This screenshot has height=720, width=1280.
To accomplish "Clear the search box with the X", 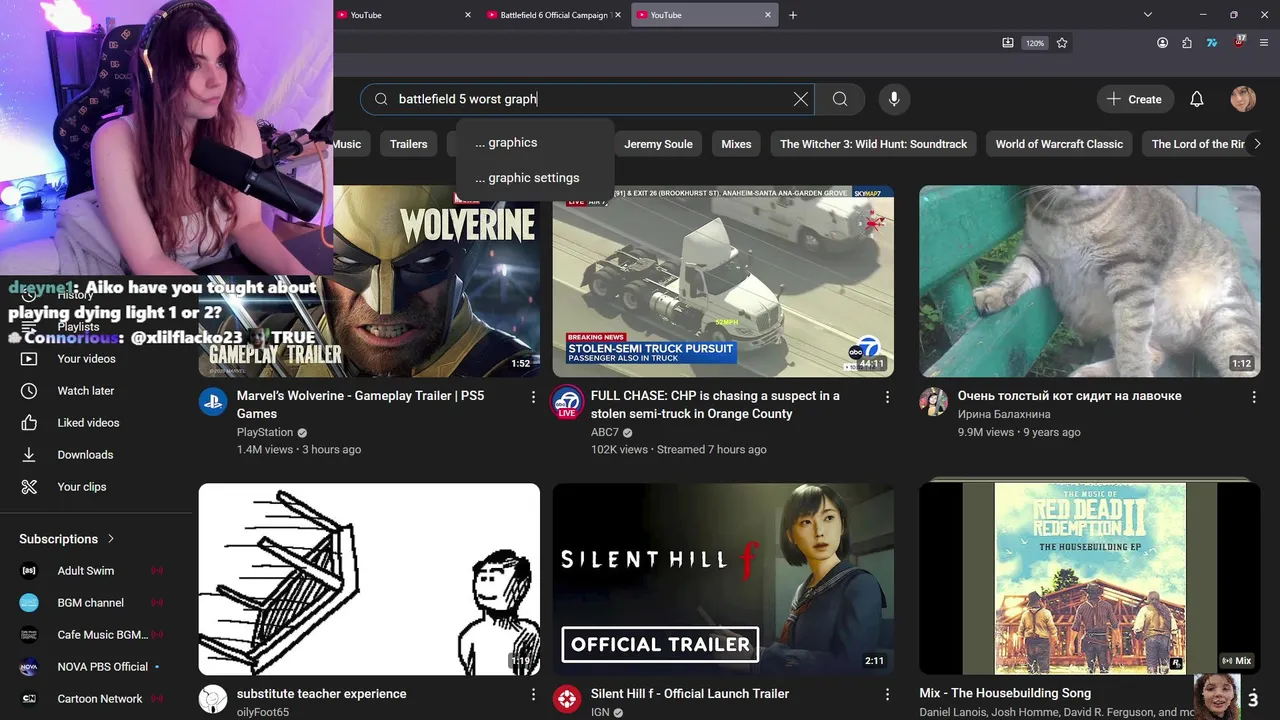I will [x=800, y=99].
